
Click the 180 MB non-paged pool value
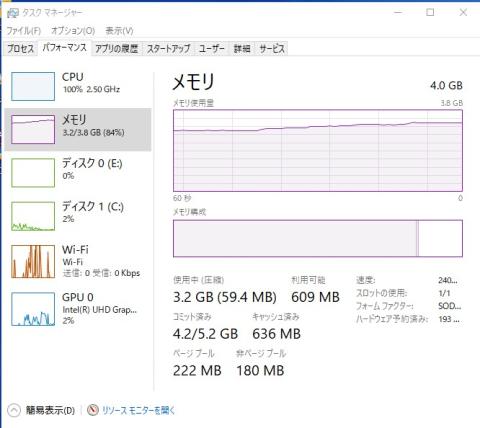260,370
